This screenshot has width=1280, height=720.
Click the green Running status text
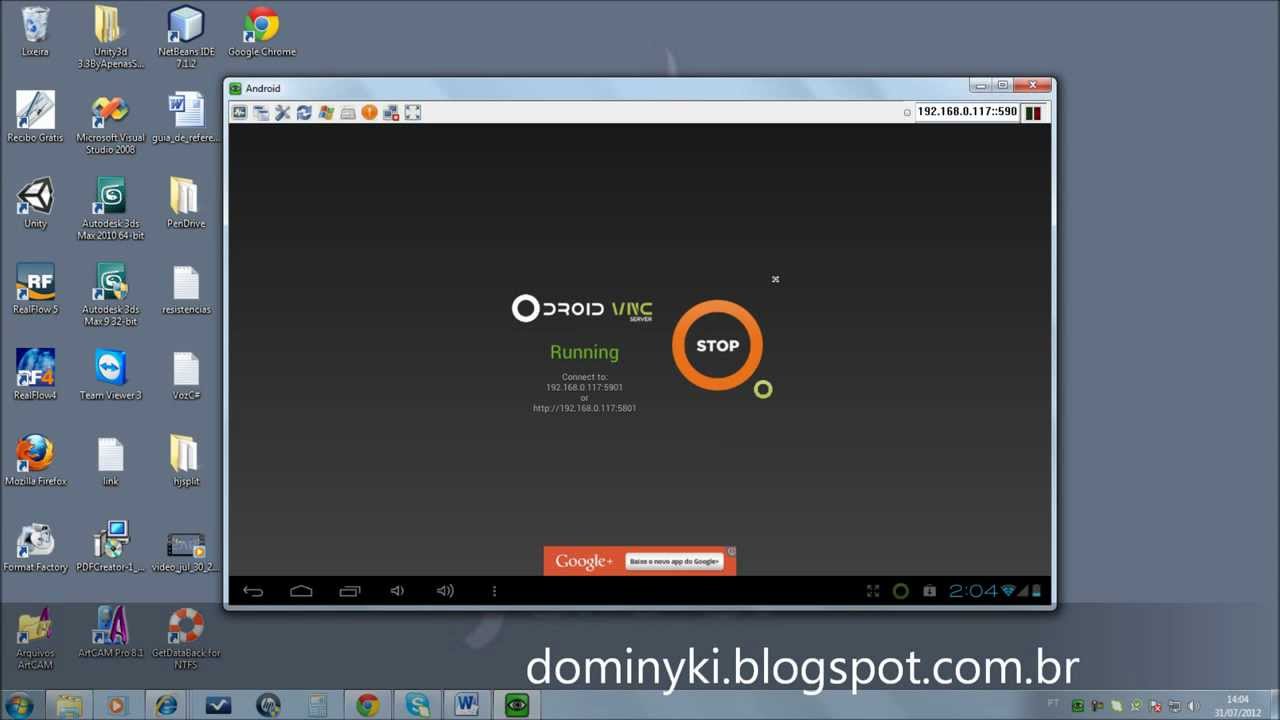point(584,352)
